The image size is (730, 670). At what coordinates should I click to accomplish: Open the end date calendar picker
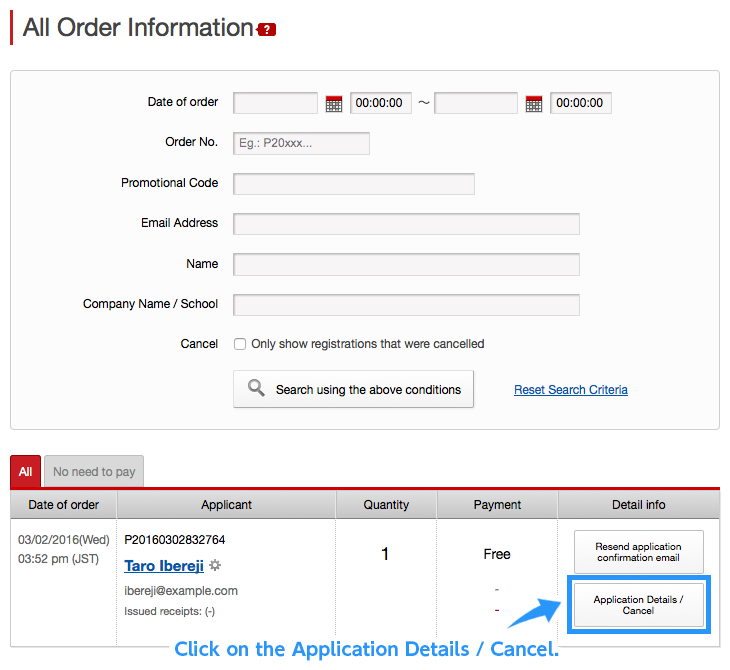[x=534, y=104]
